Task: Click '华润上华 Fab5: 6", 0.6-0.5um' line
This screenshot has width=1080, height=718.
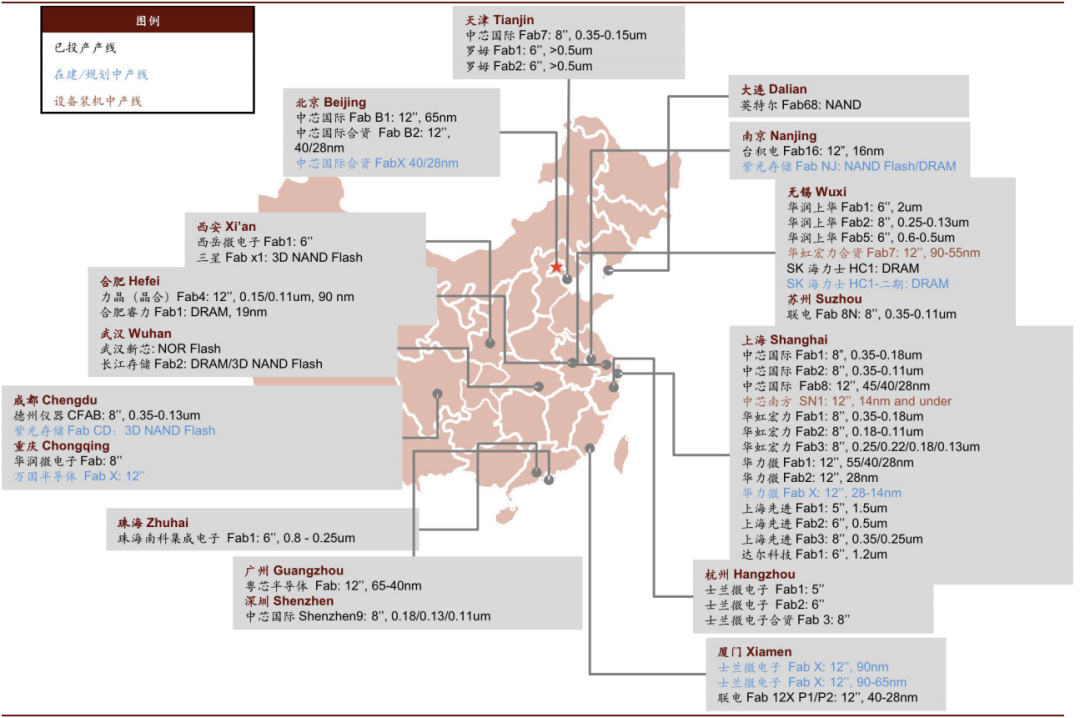Action: (x=871, y=238)
